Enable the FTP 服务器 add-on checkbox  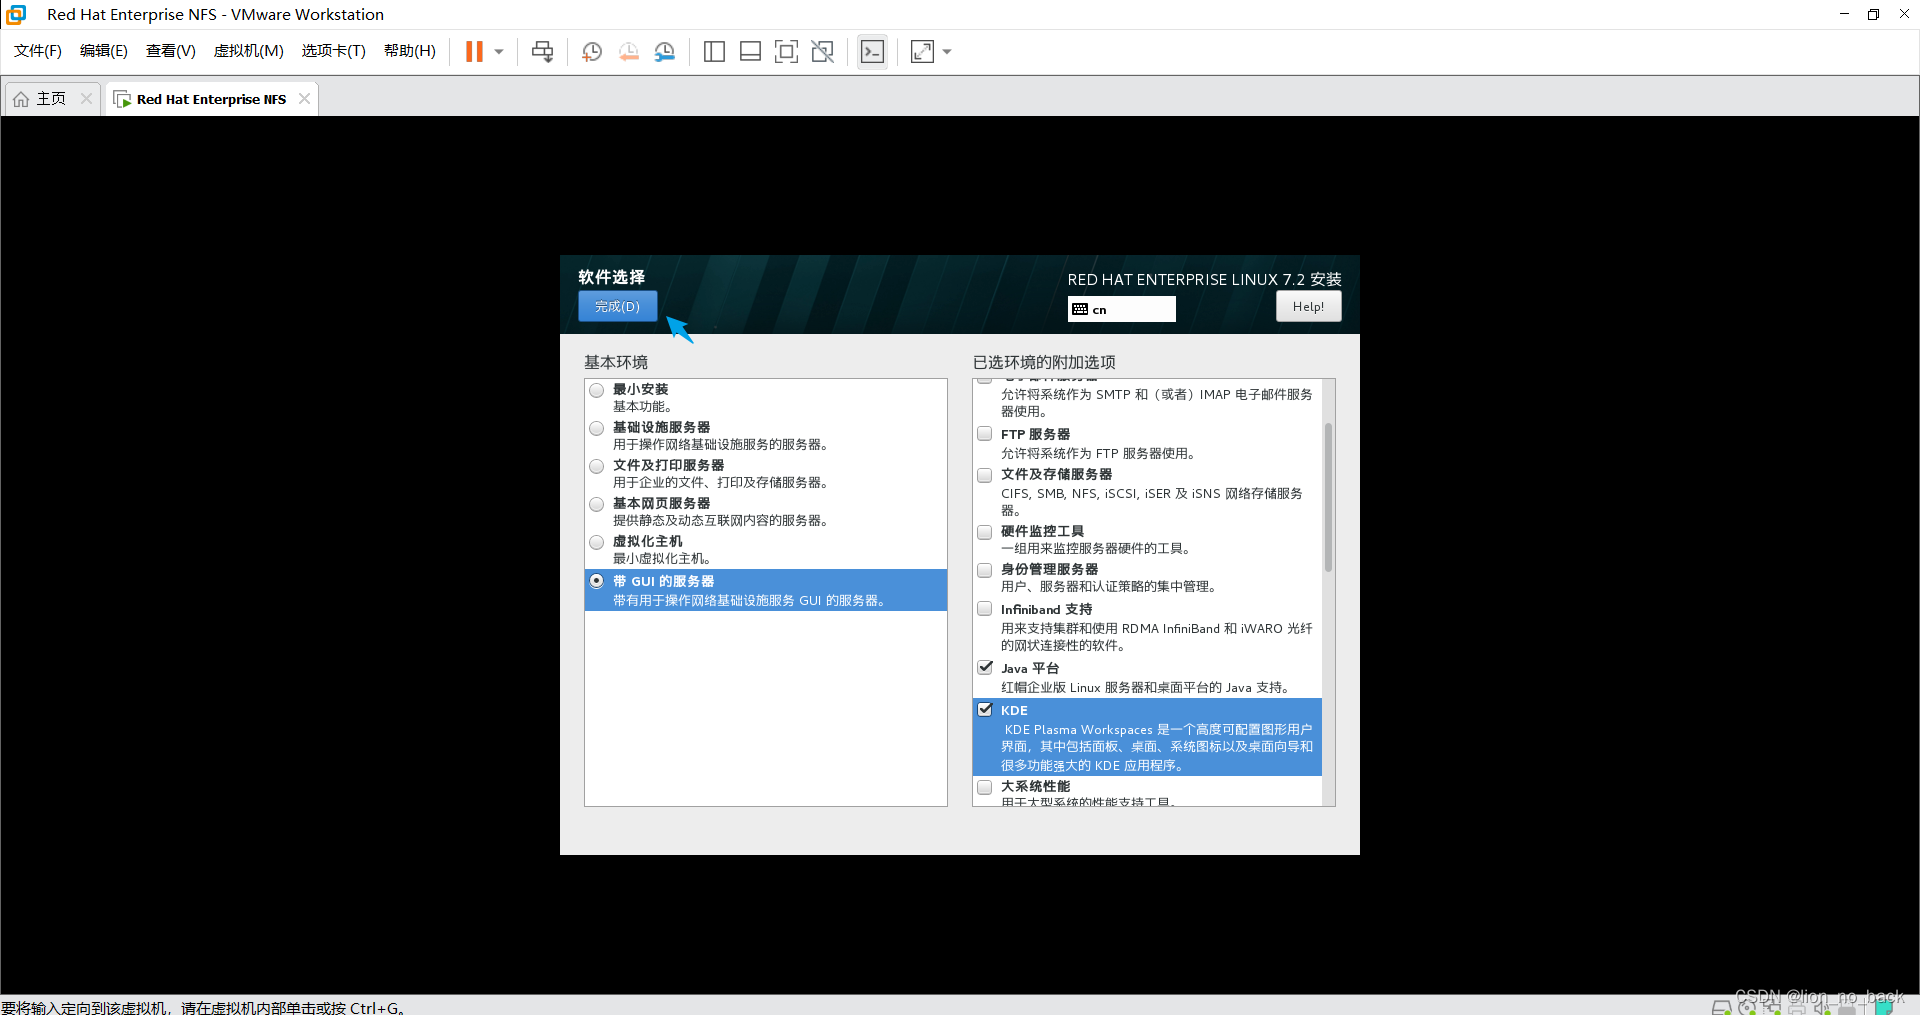tap(985, 434)
